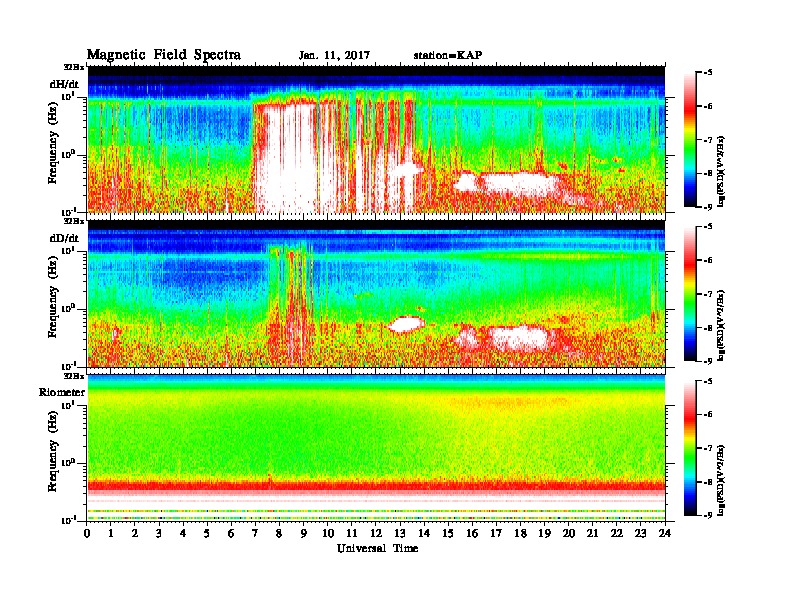Image resolution: width=792 pixels, height=612 pixels.
Task: Click the log(PSD) label beside Riometer color scale
Action: point(722,480)
